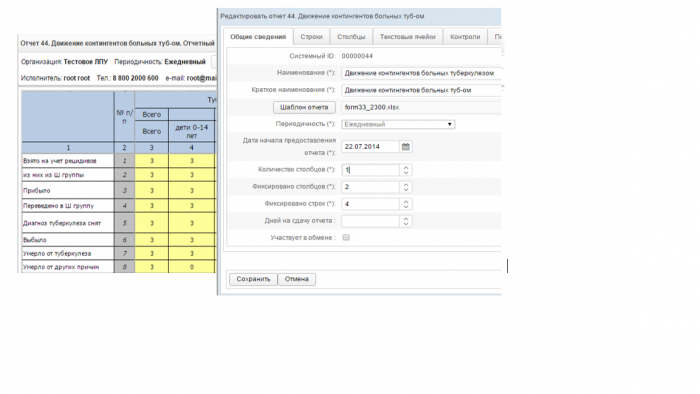The height and width of the screenshot is (394, 700).
Task: Click the date field showing 22.07.2014
Action: click(x=370, y=146)
